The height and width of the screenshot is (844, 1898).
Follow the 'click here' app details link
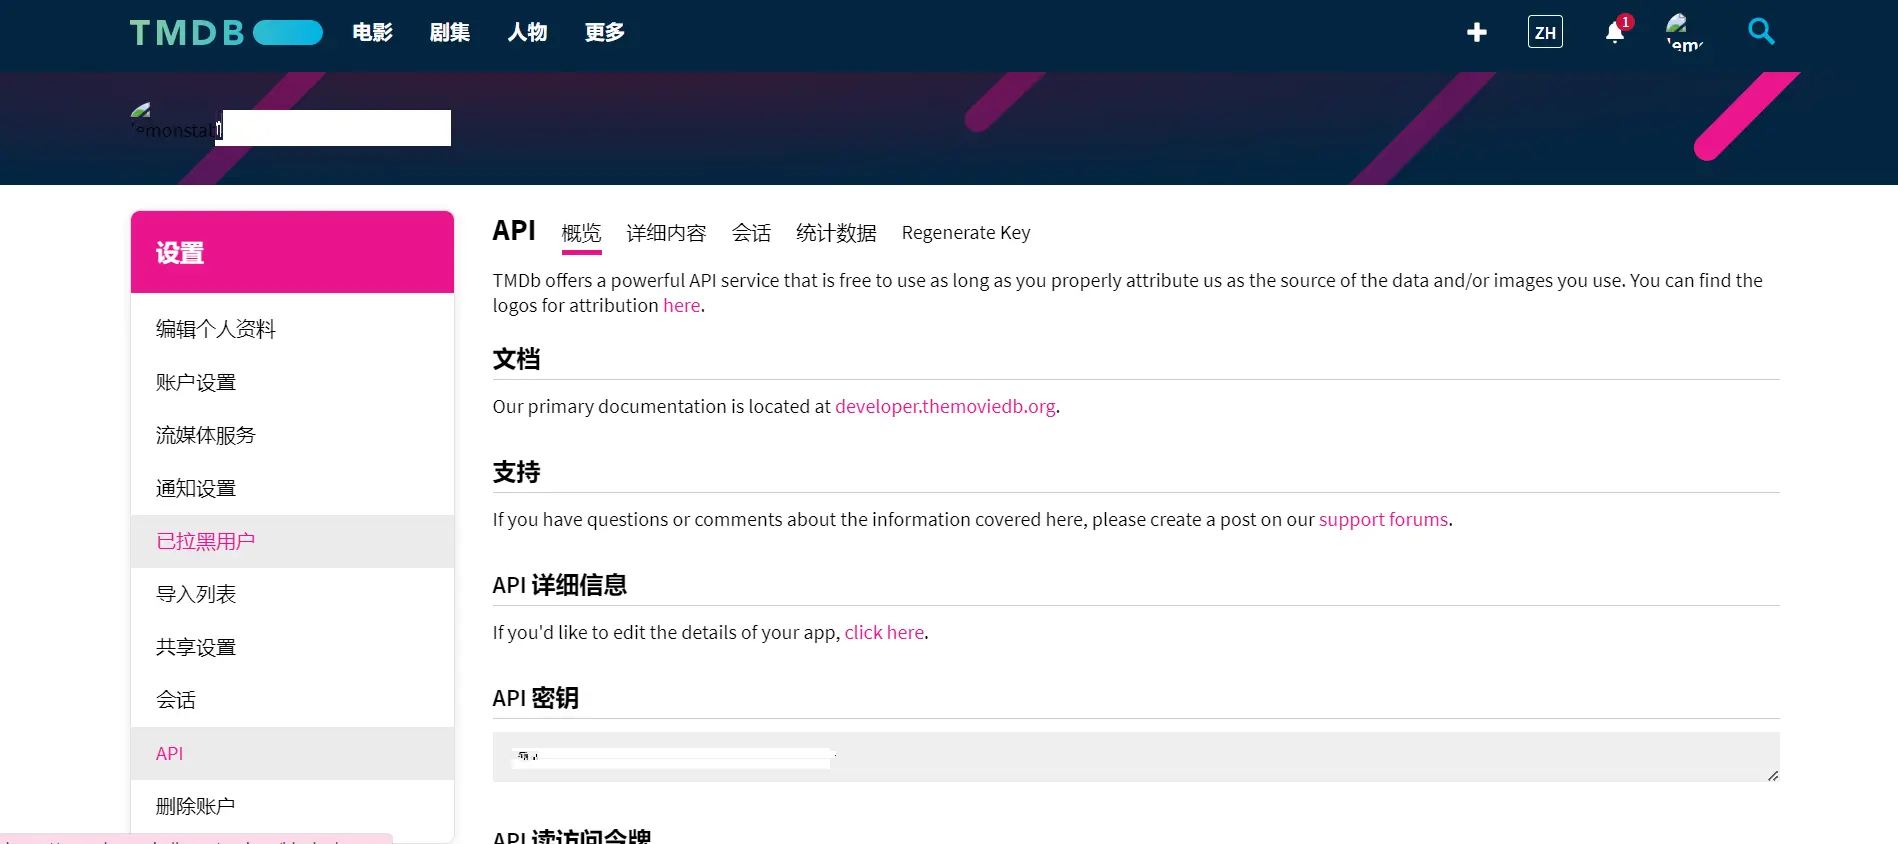pos(884,633)
